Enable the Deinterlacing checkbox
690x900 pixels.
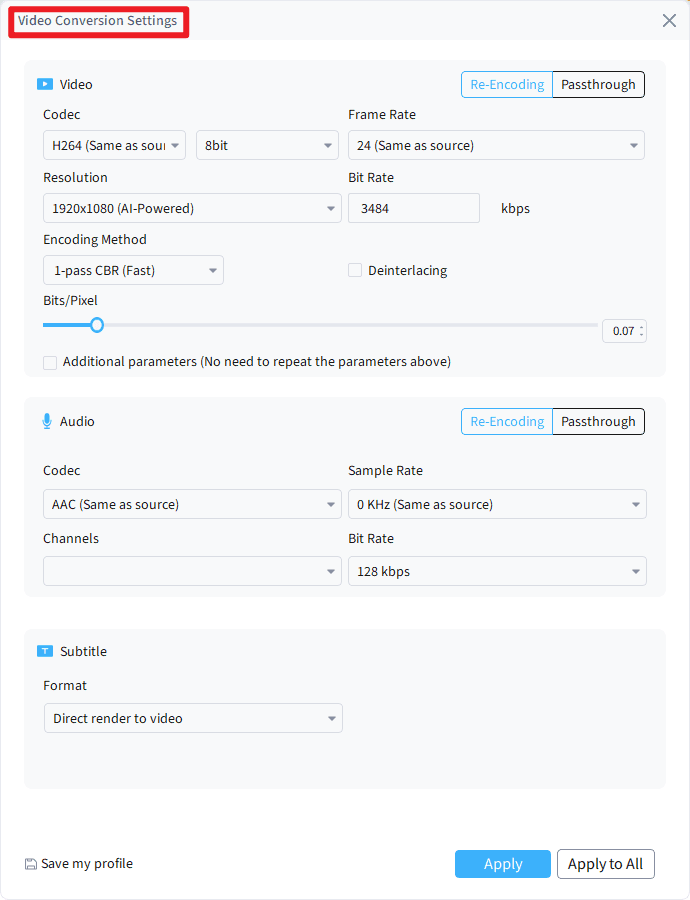pos(355,270)
